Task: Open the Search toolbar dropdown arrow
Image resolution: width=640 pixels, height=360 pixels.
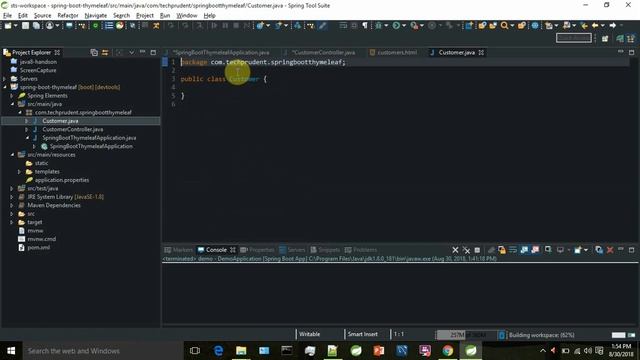Action: (x=512, y=26)
